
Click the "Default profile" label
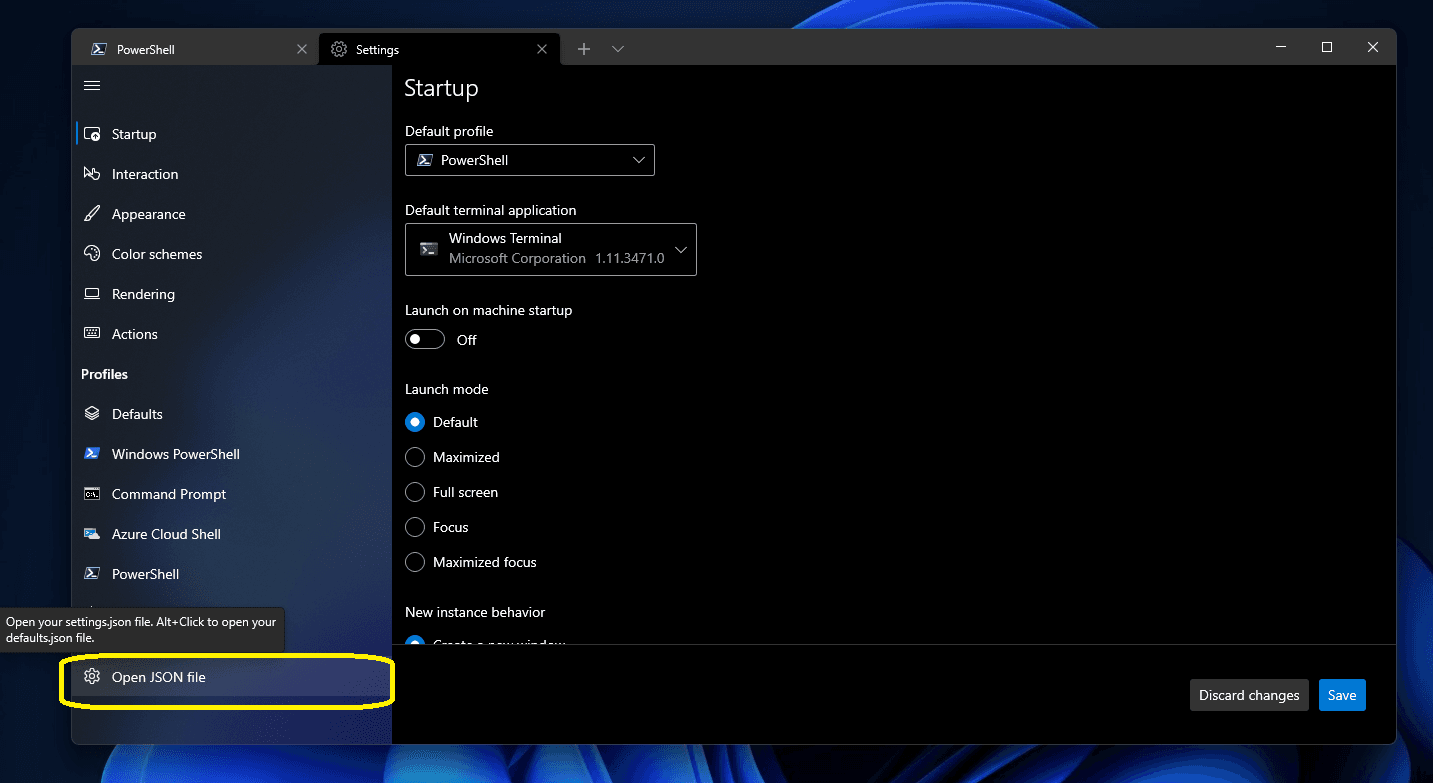click(x=449, y=131)
